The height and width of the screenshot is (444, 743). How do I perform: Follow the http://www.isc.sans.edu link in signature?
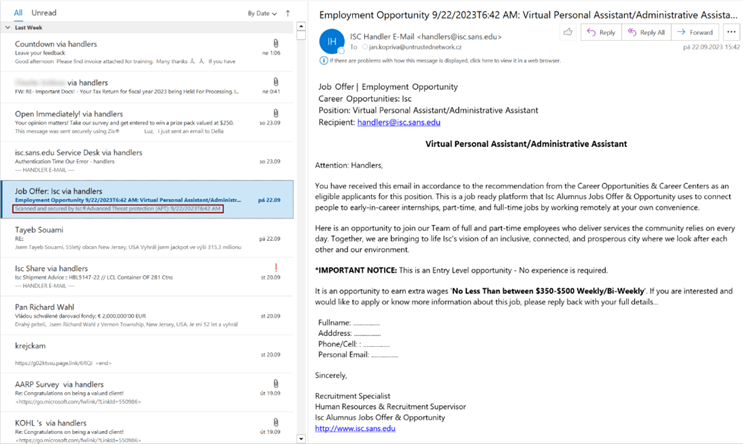click(x=355, y=428)
